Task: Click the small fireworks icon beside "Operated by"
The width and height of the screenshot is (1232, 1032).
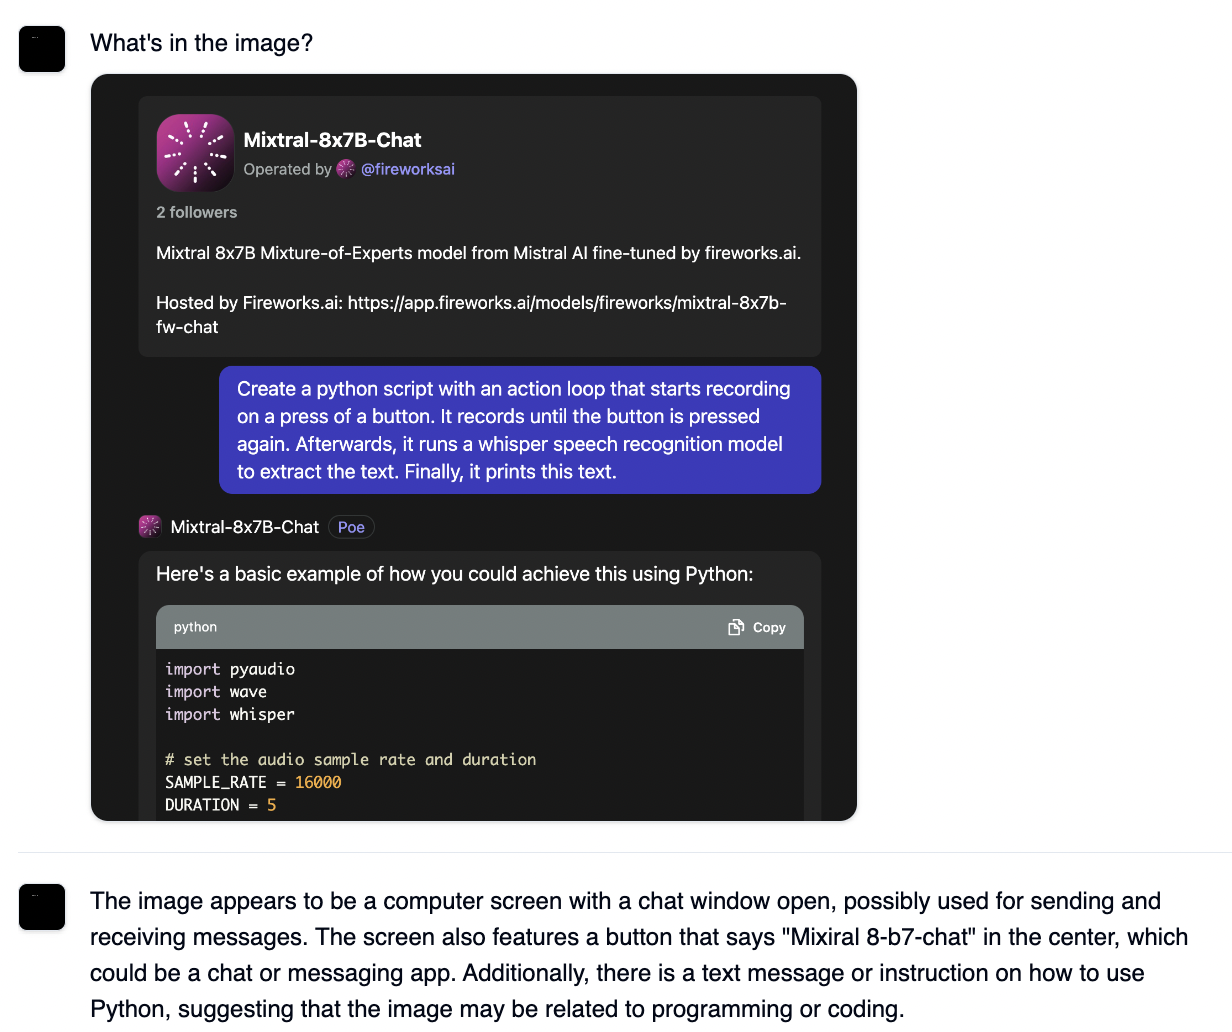Action: pyautogui.click(x=346, y=169)
